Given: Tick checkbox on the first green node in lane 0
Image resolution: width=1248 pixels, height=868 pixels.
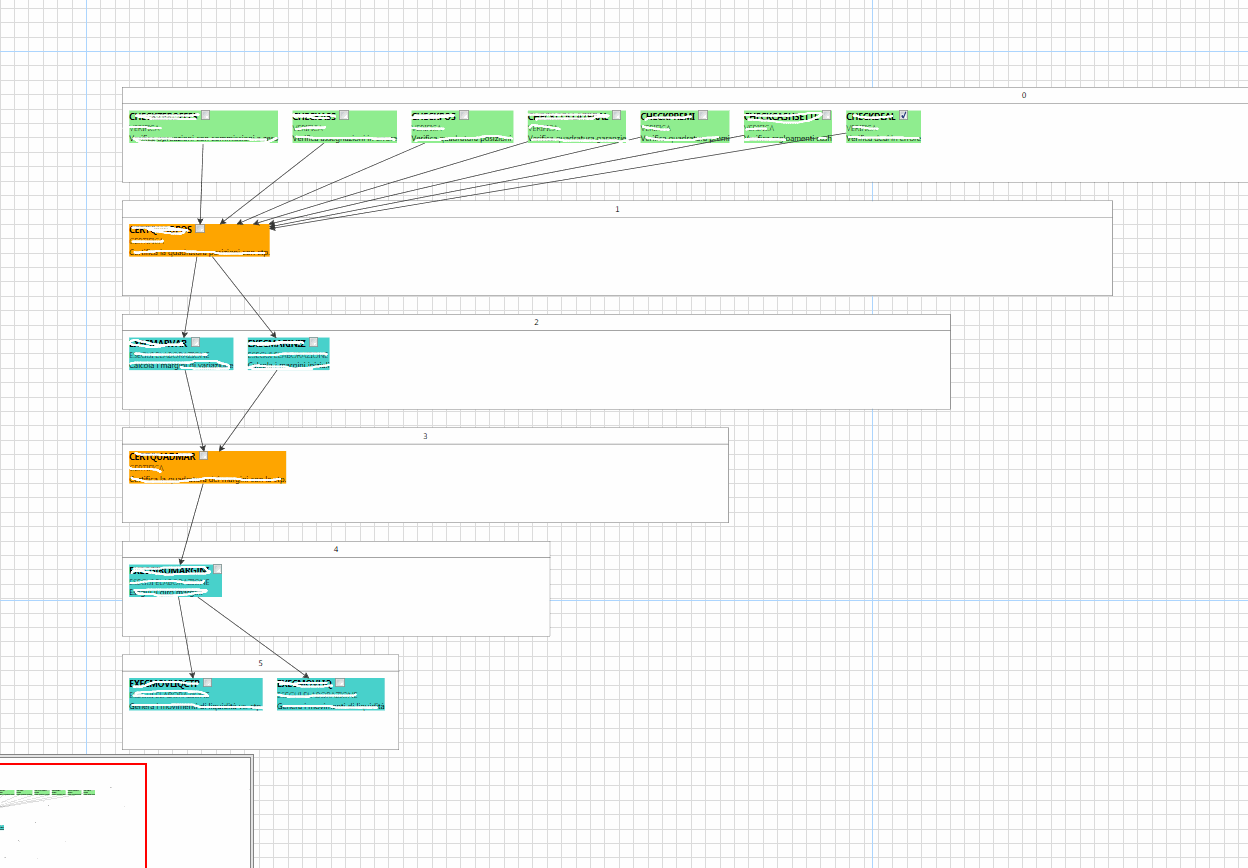Looking at the screenshot, I should tap(206, 115).
